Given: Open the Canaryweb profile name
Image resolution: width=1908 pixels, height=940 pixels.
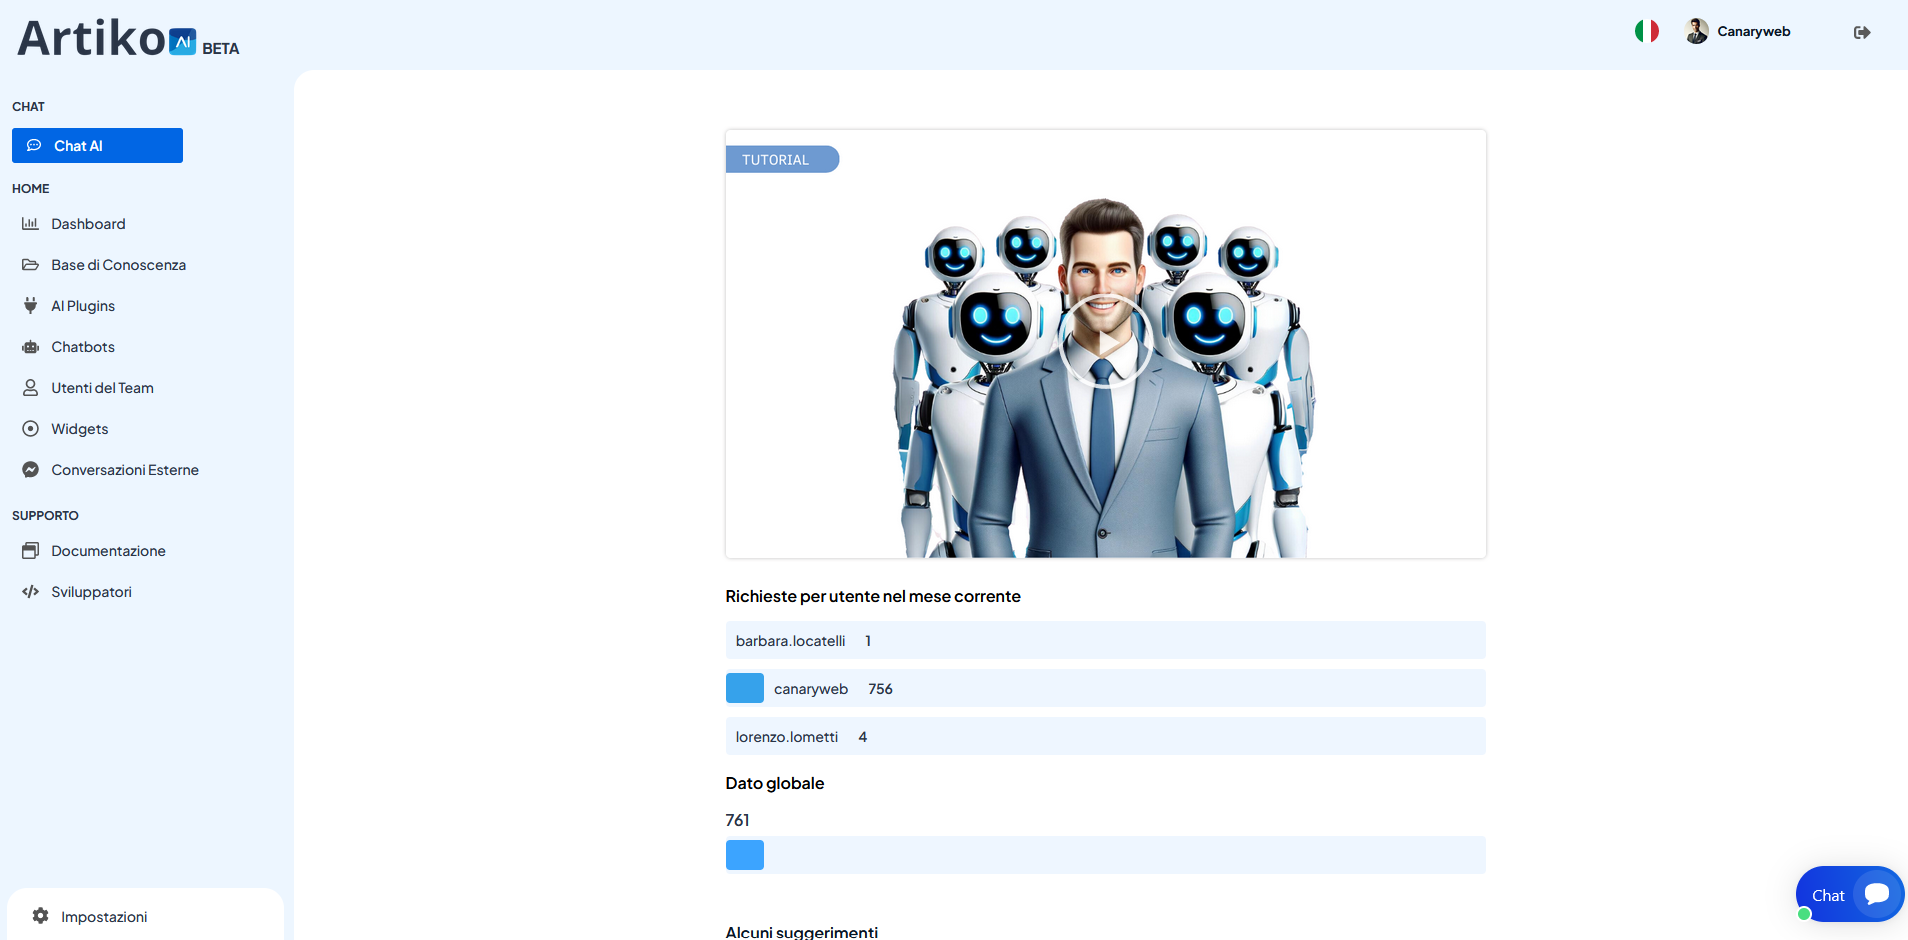Looking at the screenshot, I should pyautogui.click(x=1753, y=31).
